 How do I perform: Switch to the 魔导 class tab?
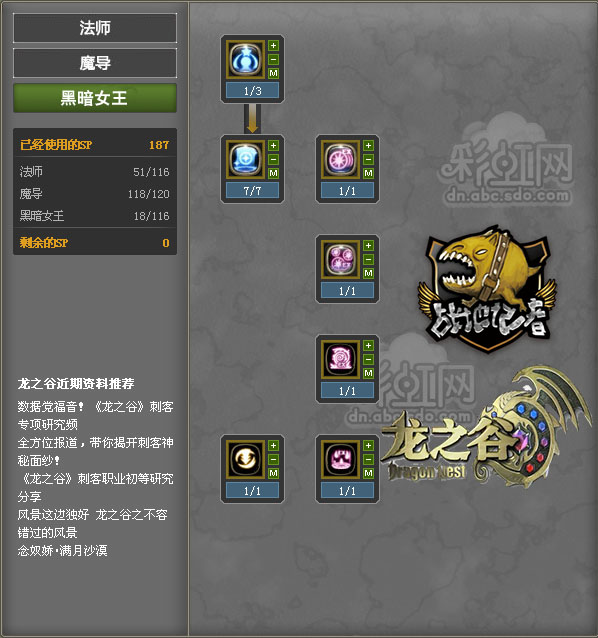(95, 63)
